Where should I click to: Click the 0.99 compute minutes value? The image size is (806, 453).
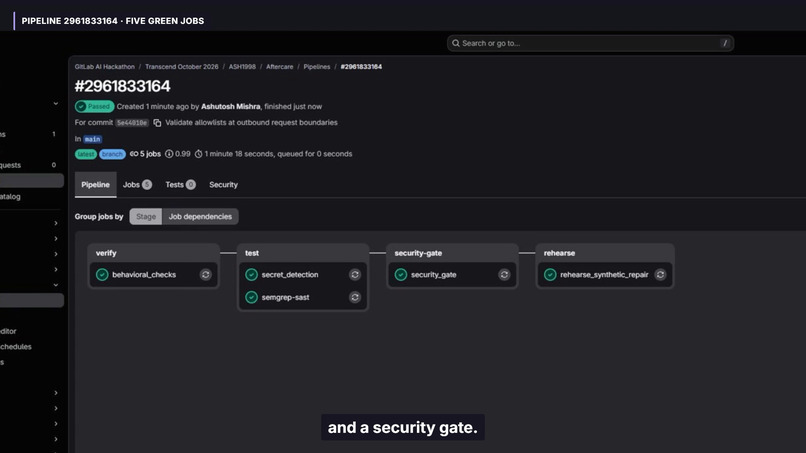[182, 154]
